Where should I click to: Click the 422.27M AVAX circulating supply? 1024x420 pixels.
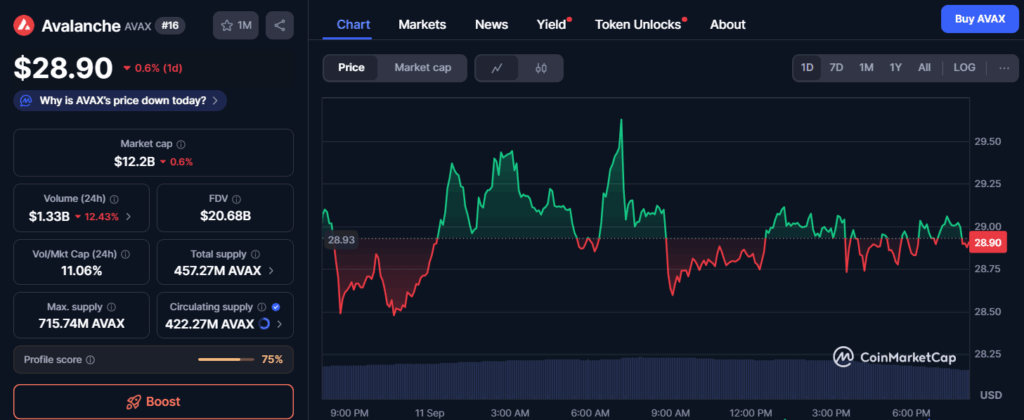(210, 324)
